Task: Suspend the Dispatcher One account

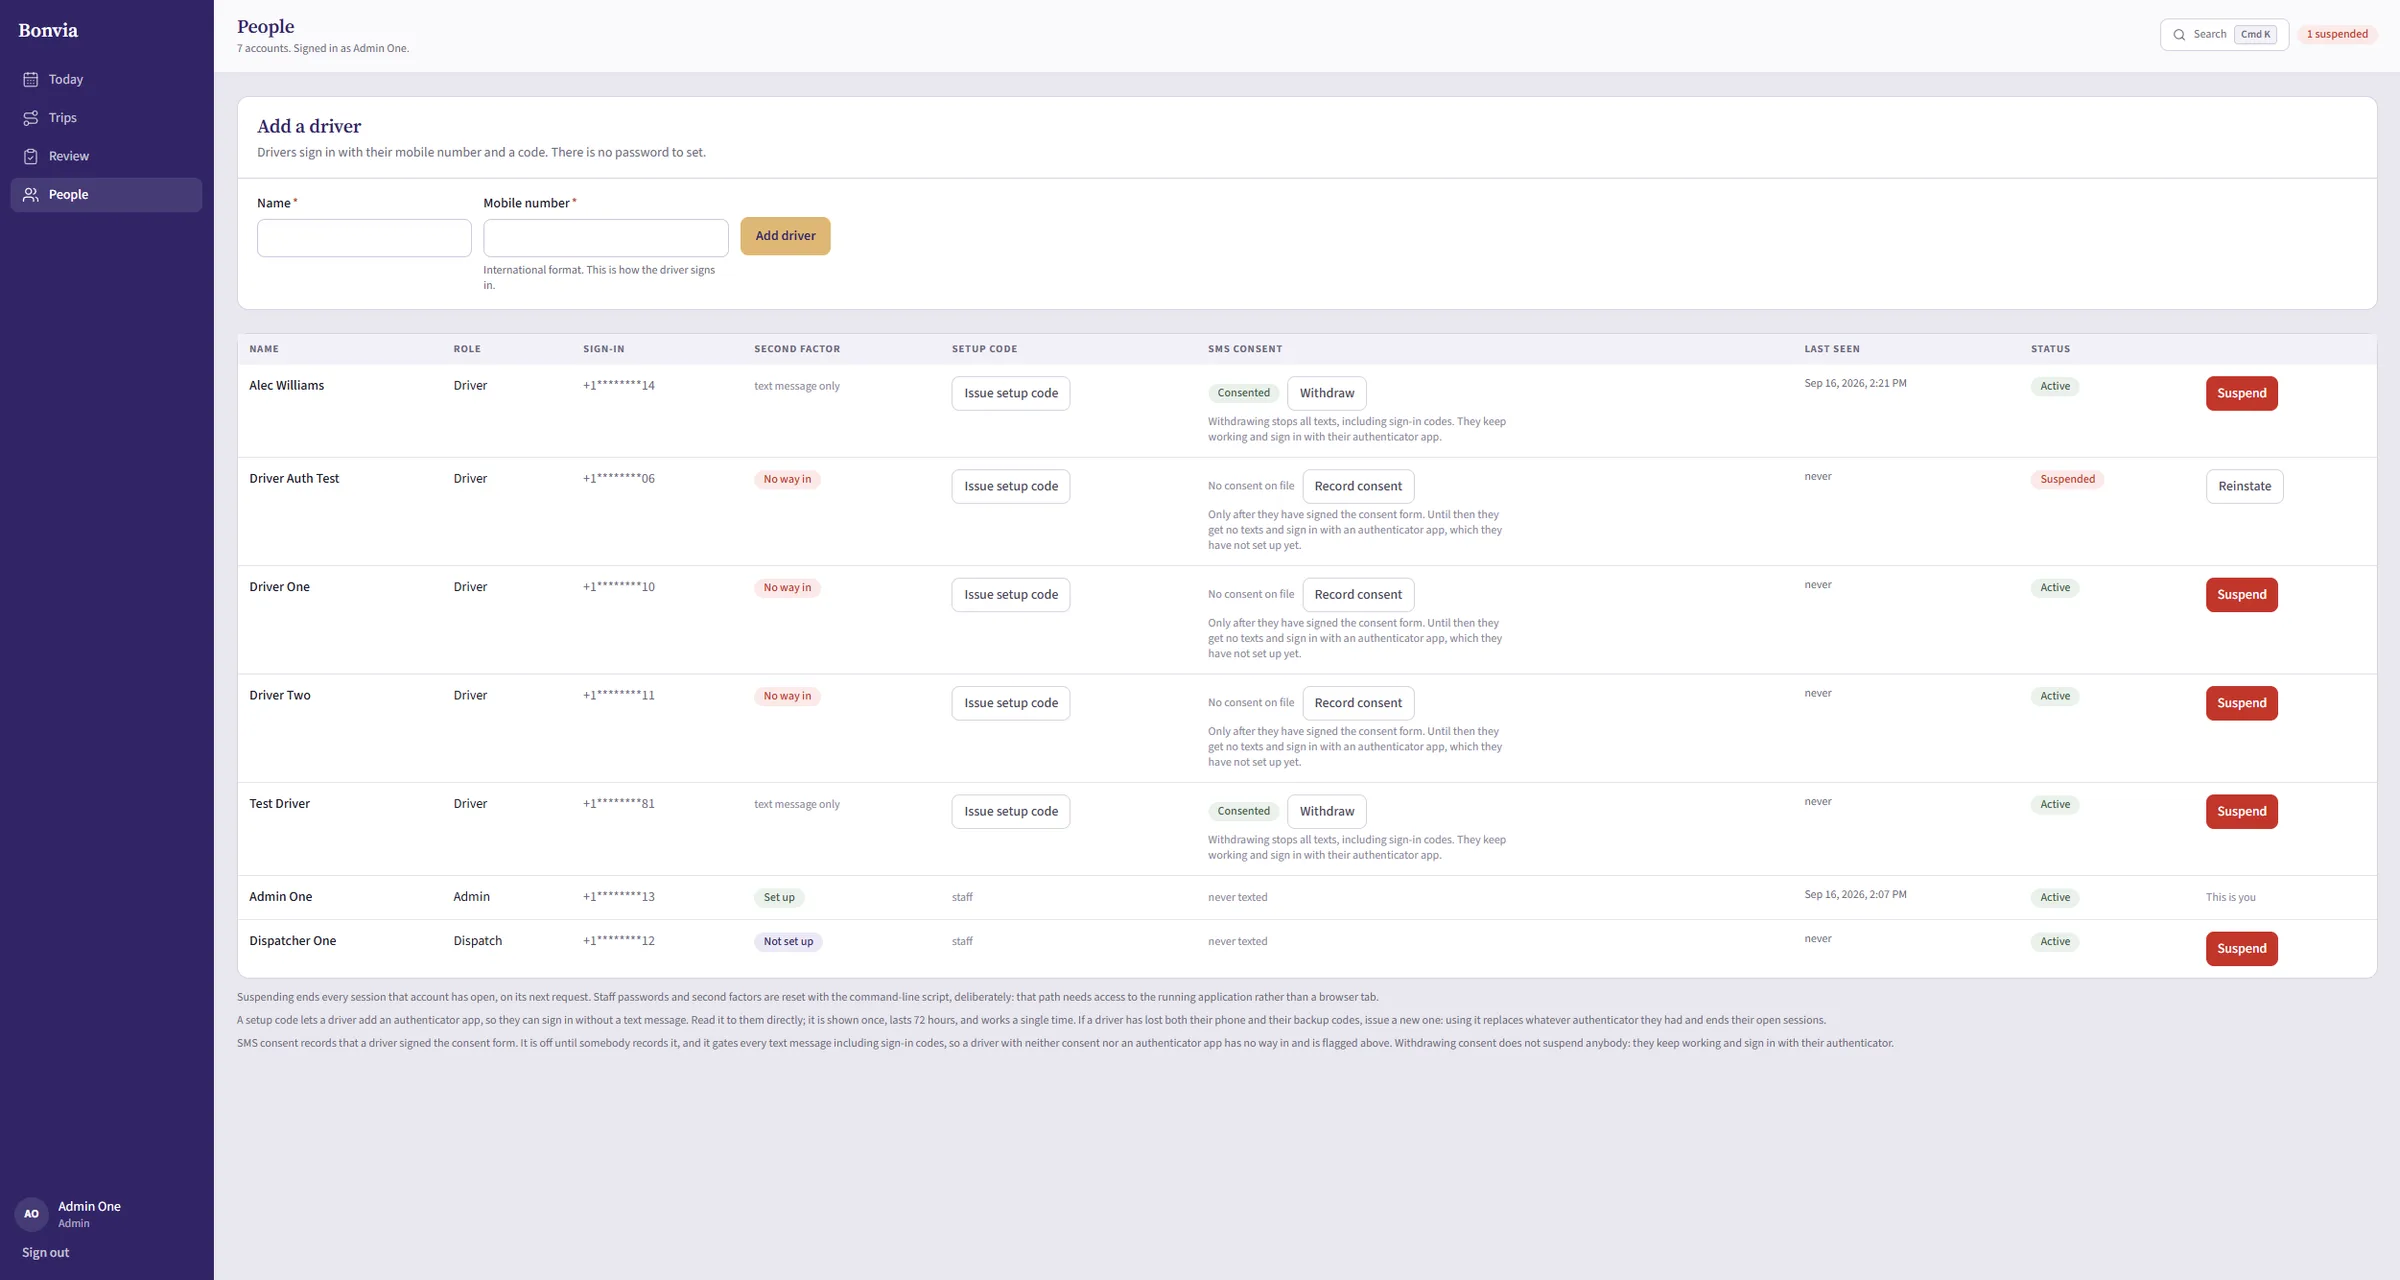Action: (x=2241, y=949)
